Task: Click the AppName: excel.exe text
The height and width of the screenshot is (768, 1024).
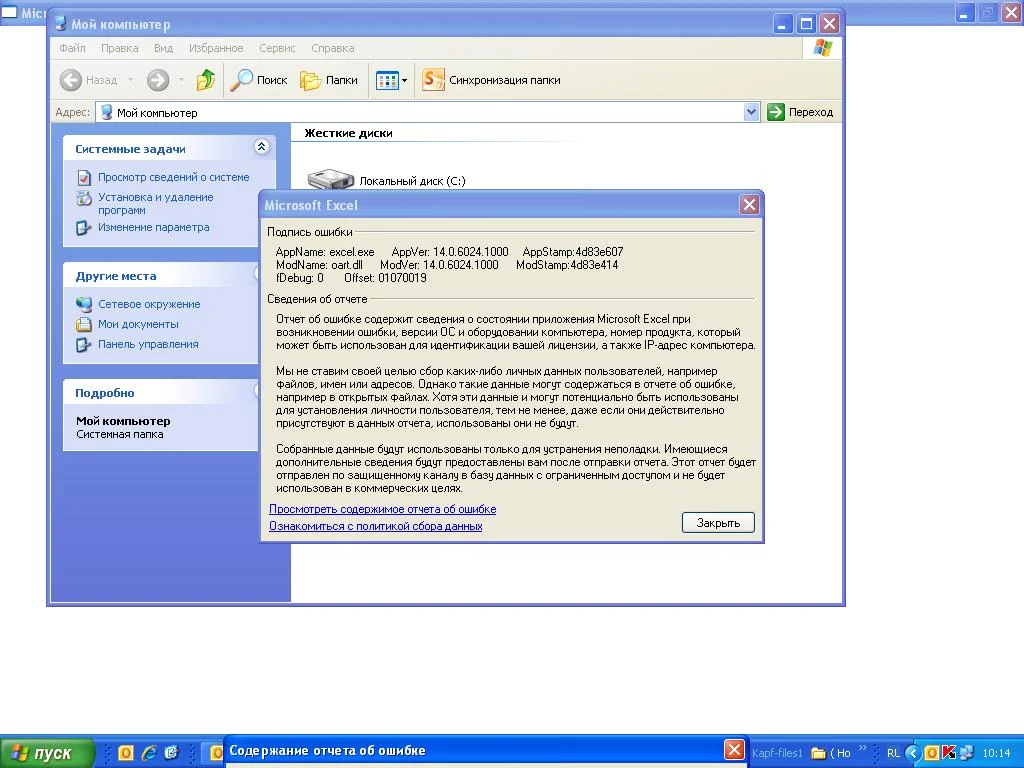Action: click(325, 252)
